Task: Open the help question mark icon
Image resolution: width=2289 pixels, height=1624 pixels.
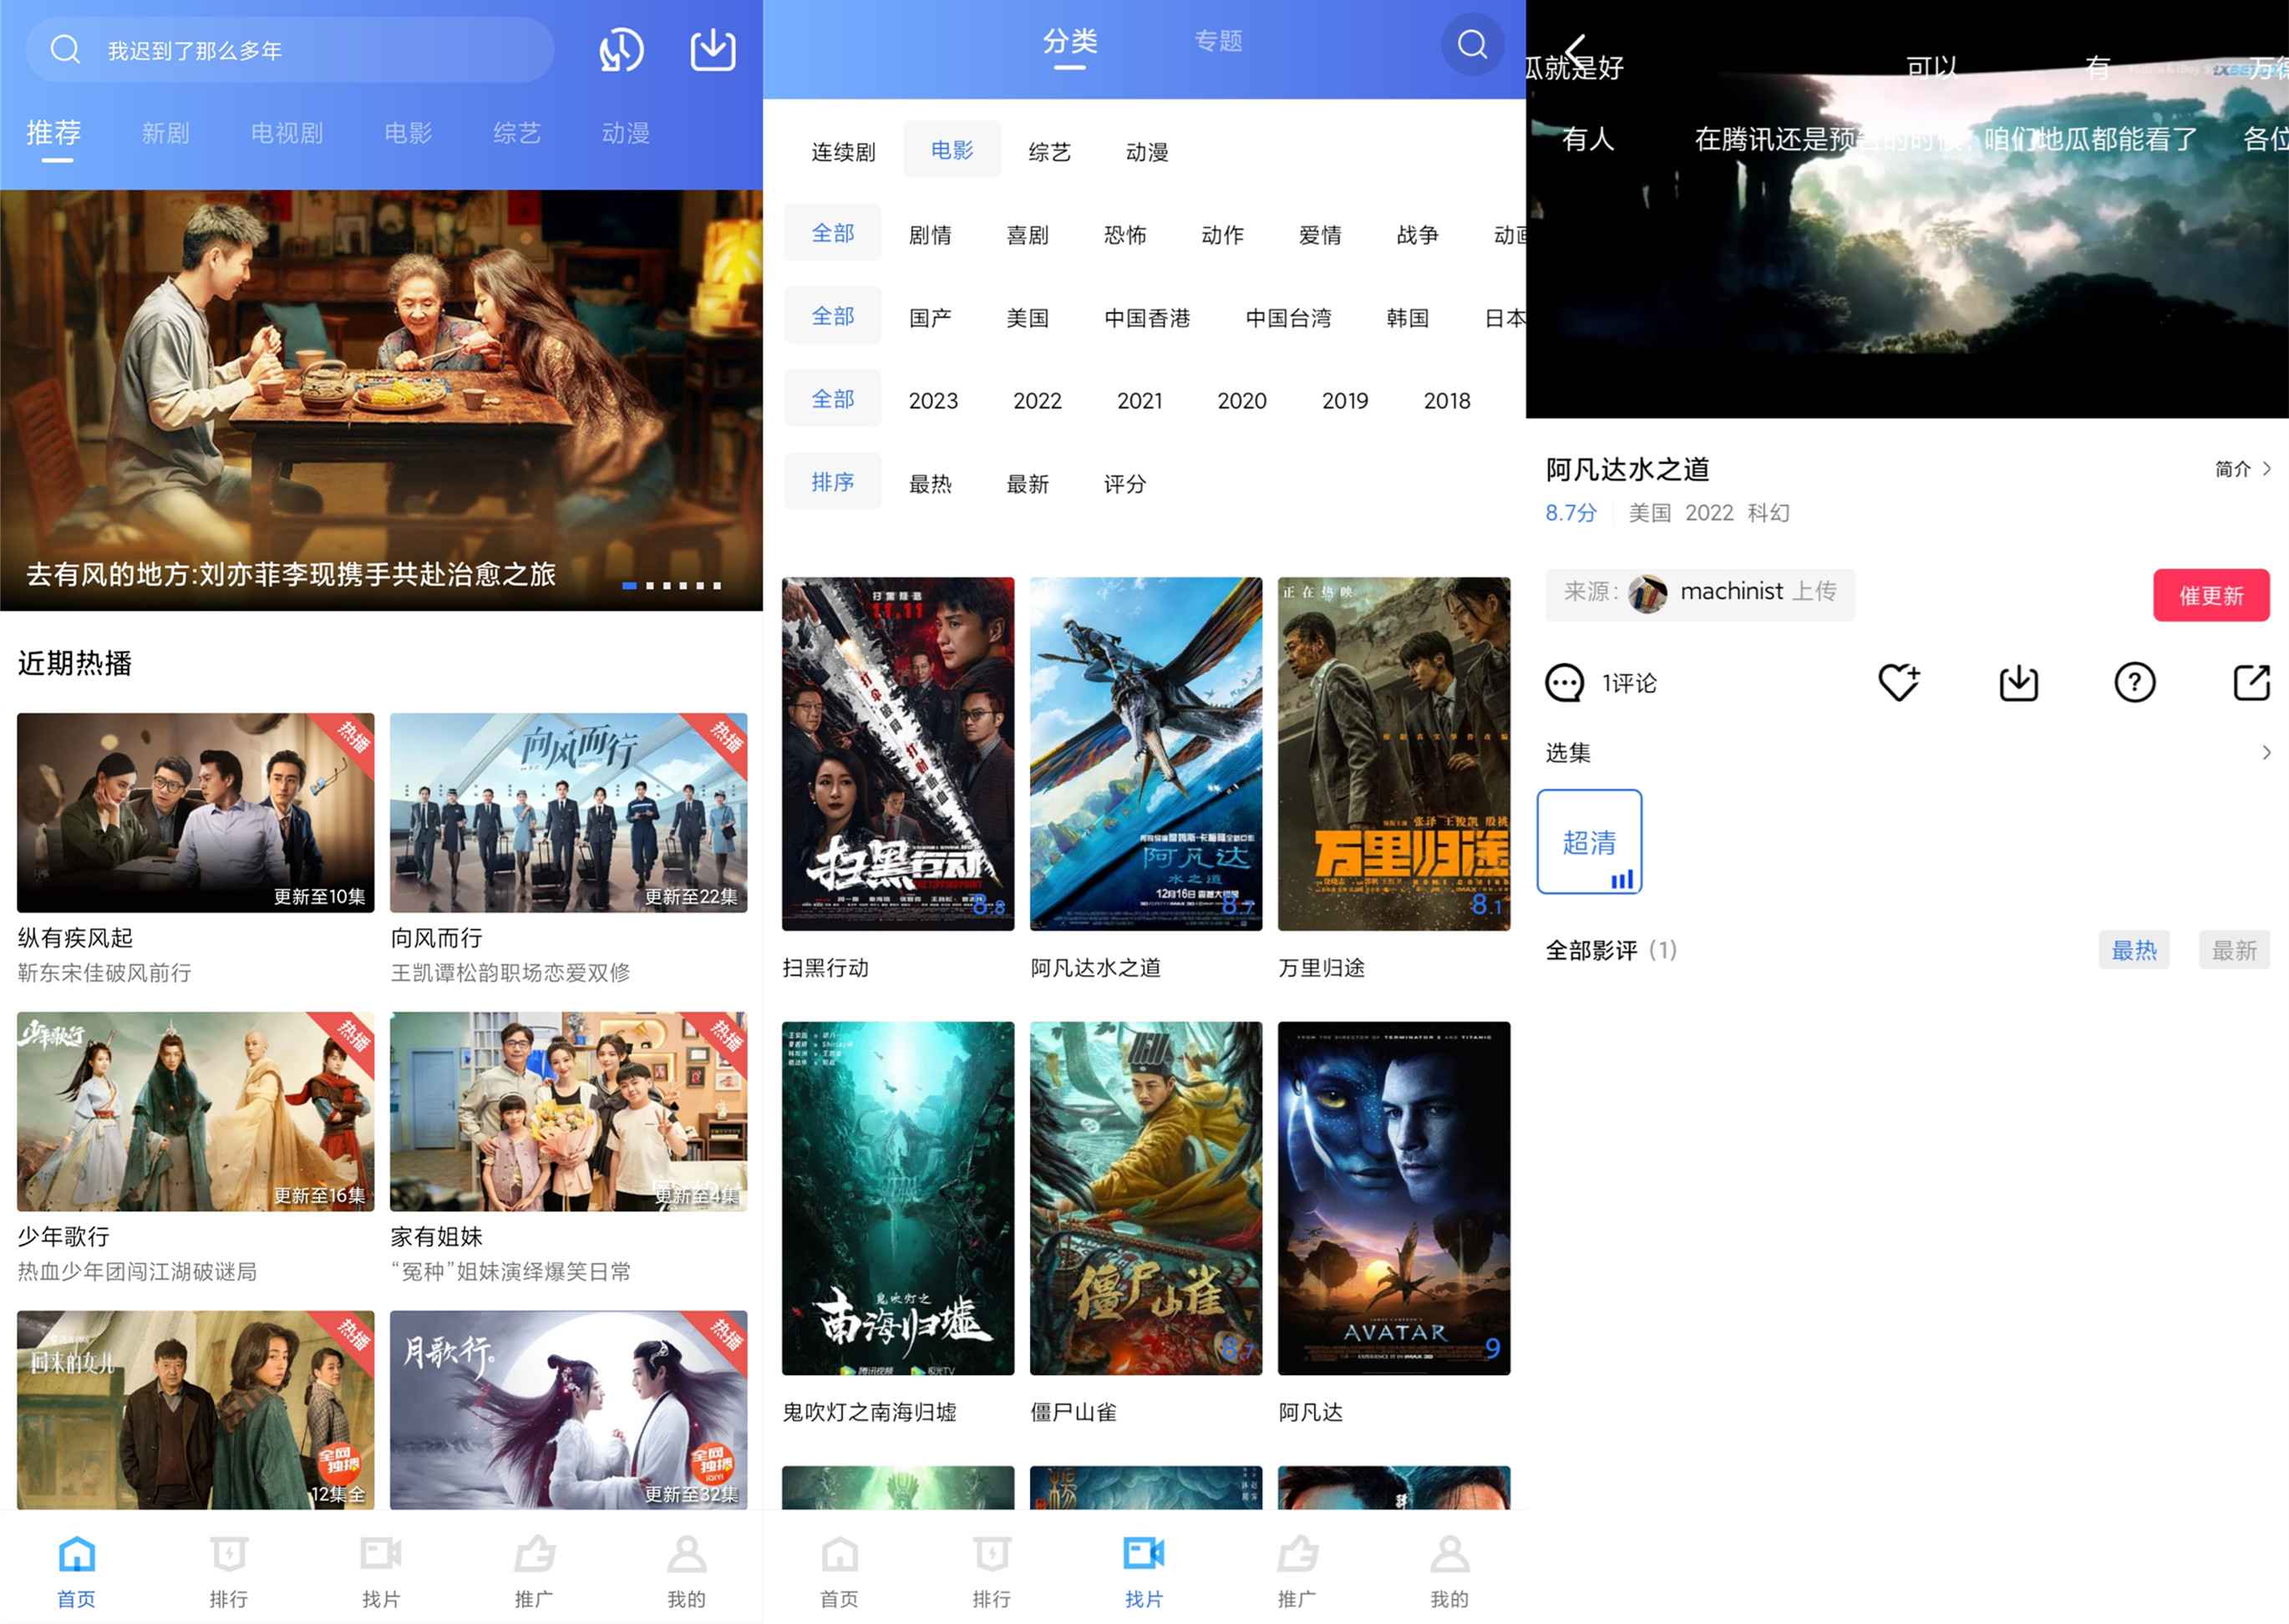Action: [2134, 683]
